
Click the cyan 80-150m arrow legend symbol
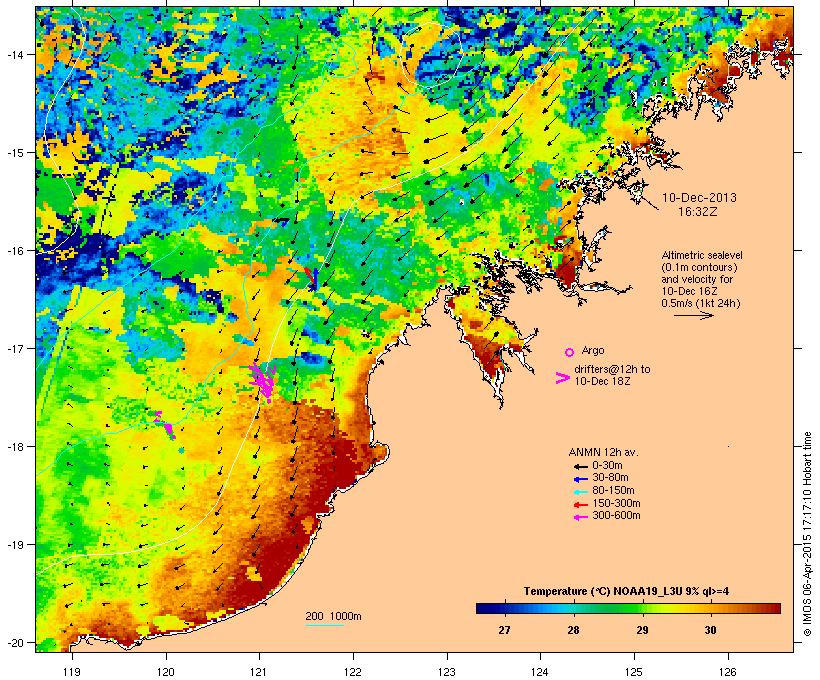(x=580, y=492)
